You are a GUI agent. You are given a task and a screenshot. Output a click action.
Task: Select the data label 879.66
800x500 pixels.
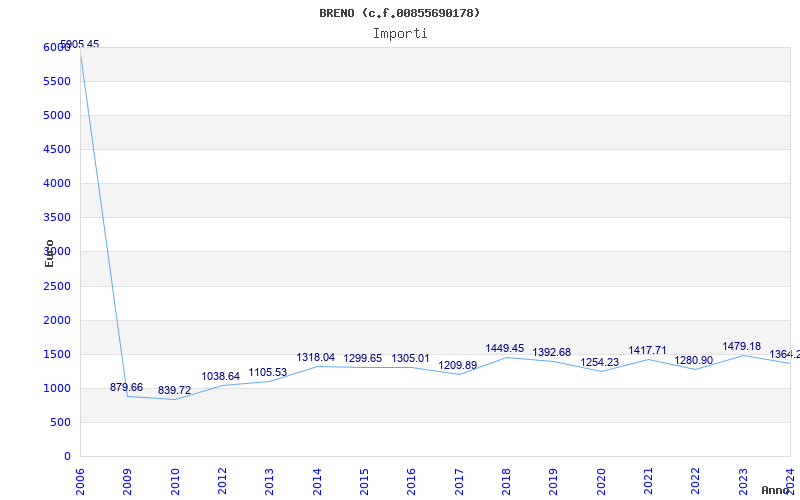127,387
